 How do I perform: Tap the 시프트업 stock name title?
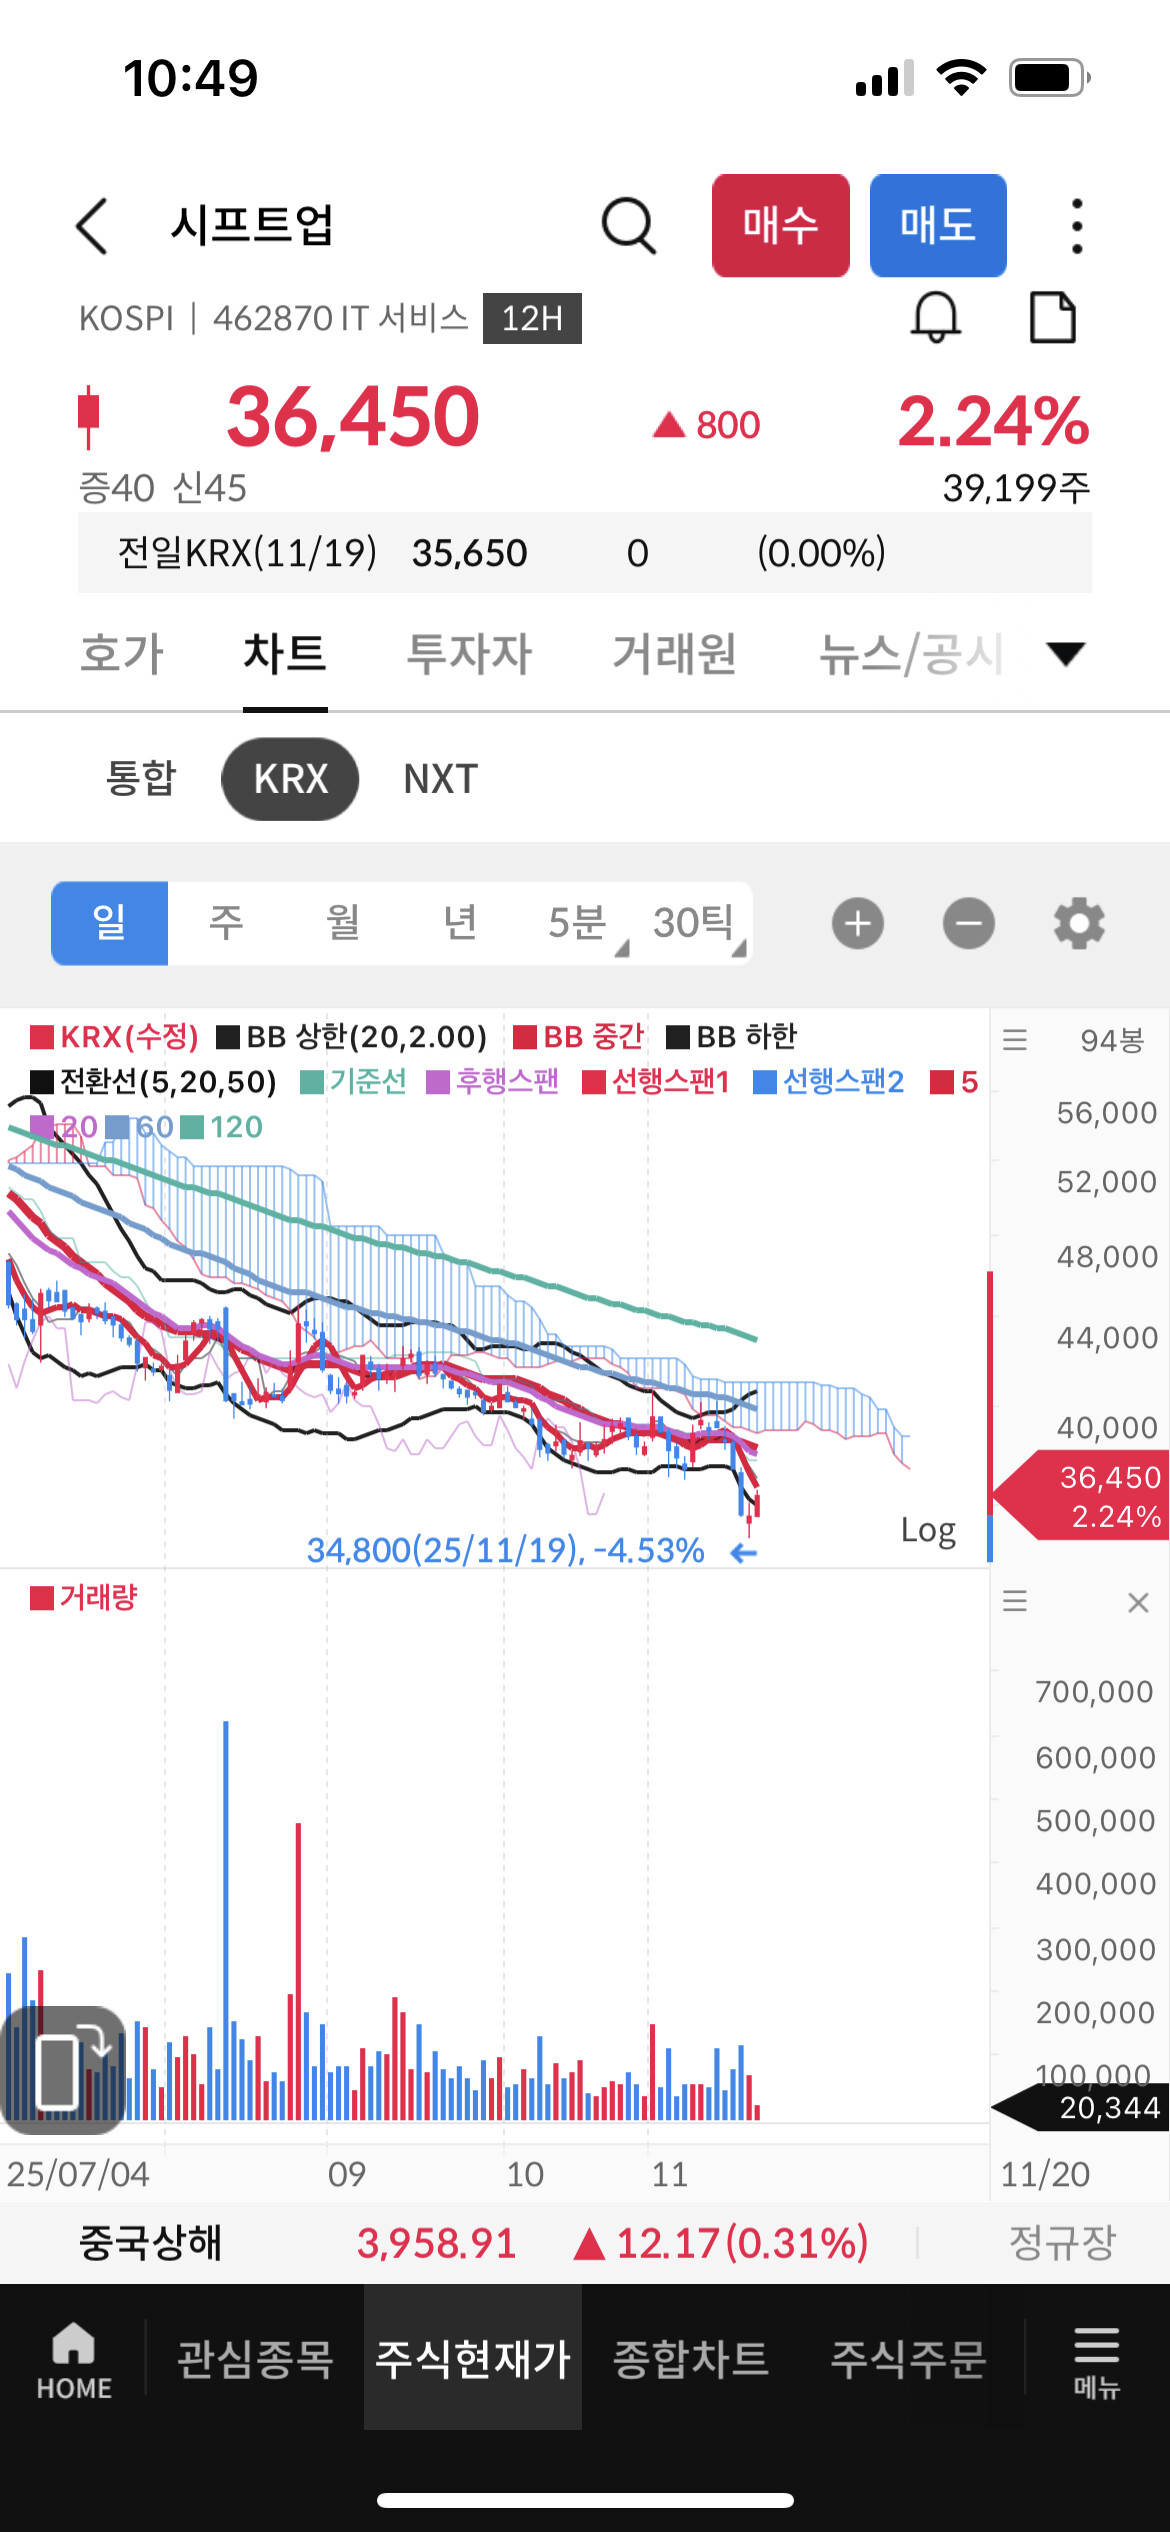[252, 225]
